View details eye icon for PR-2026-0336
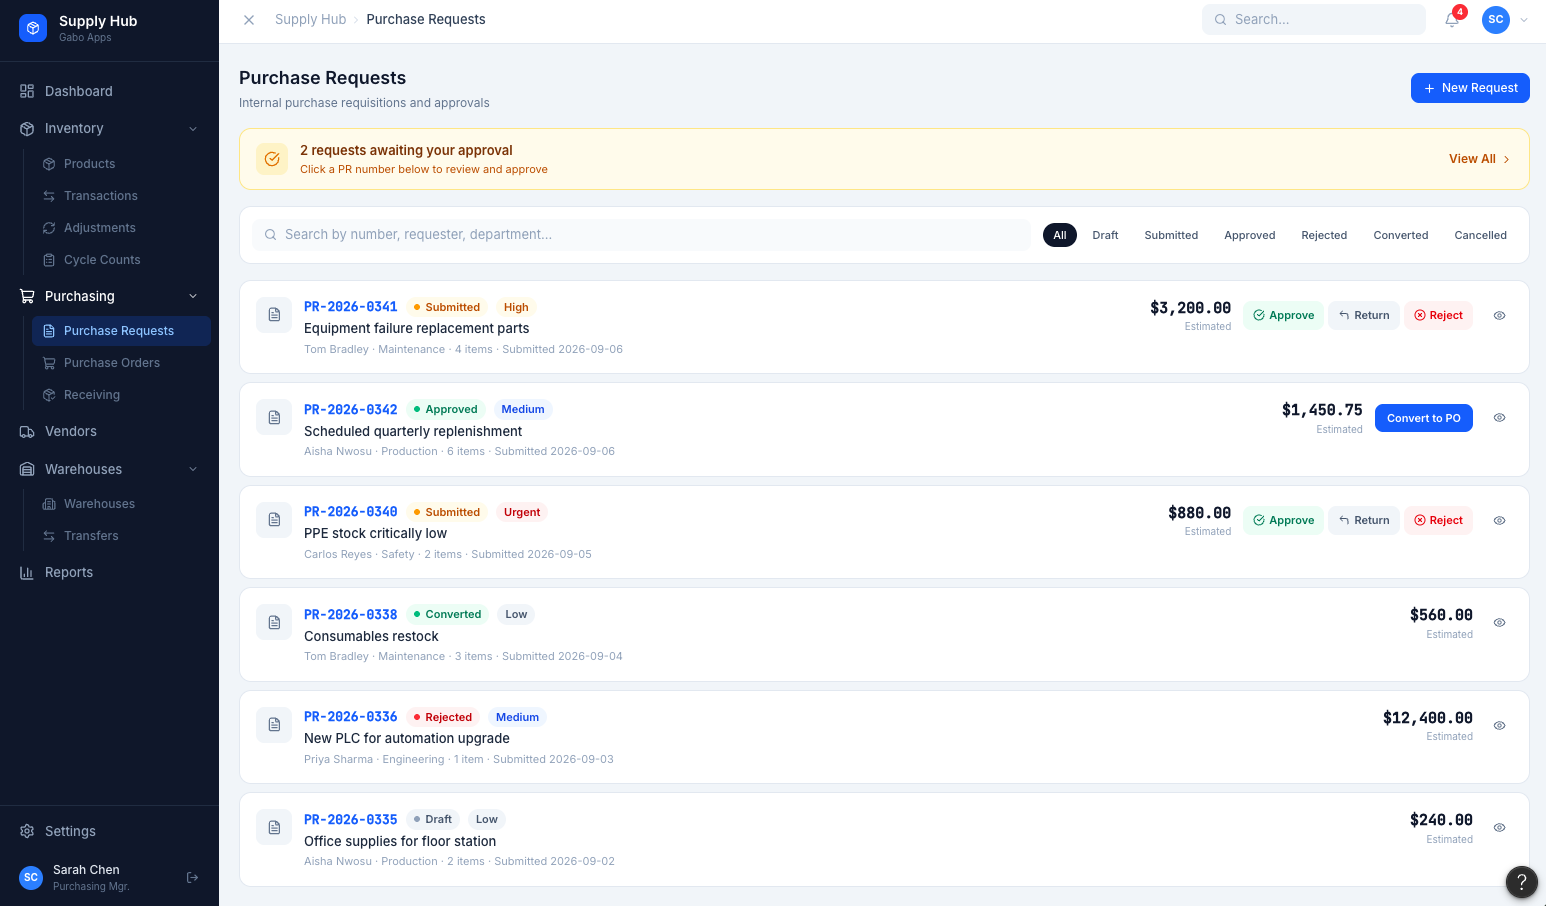The height and width of the screenshot is (906, 1546). pyautogui.click(x=1499, y=725)
